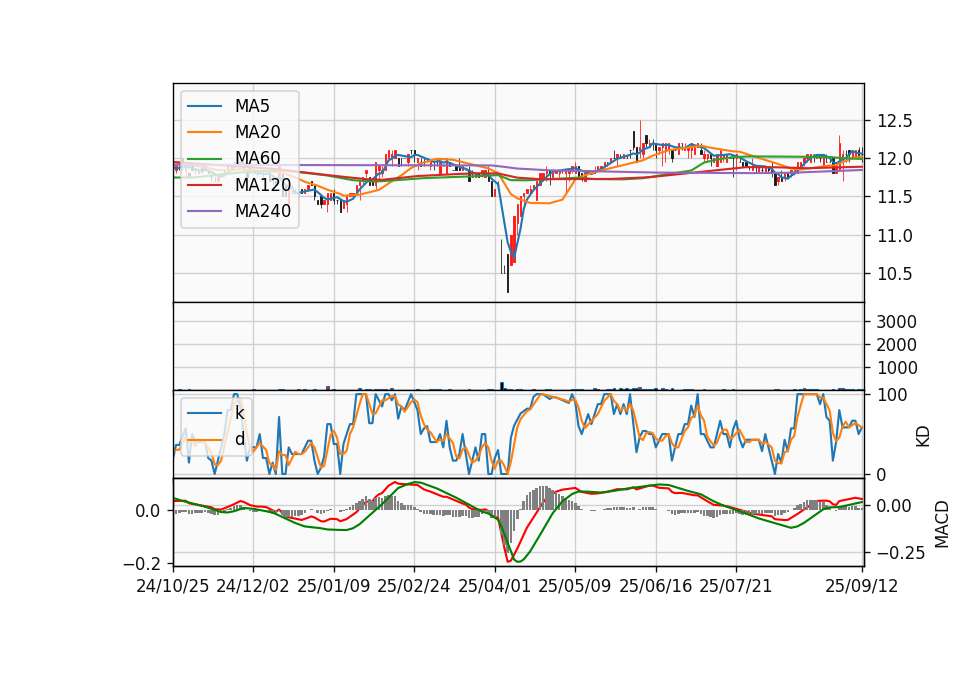960x690 pixels.
Task: Click the −0.25 label on MACD right axis
Action: [x=901, y=553]
